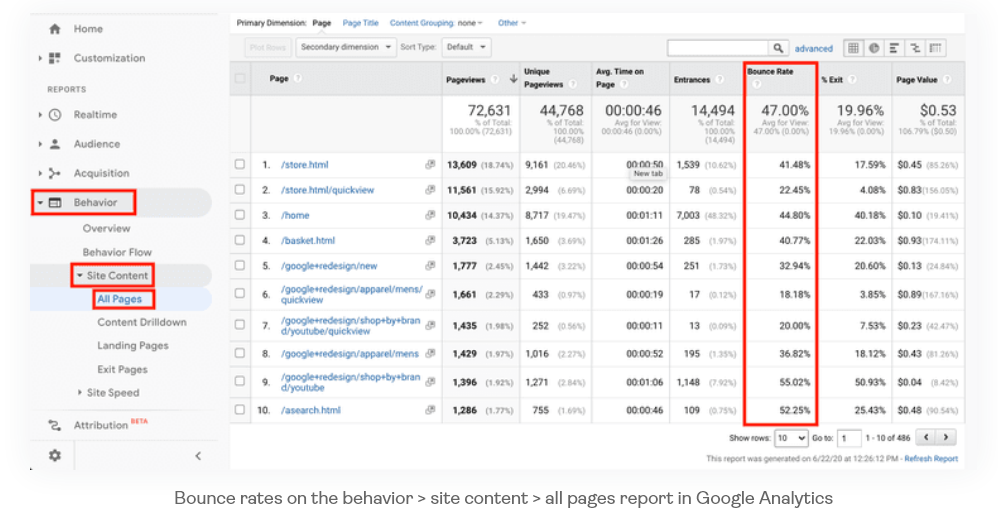
Task: Click the advanced filter link
Action: (813, 48)
